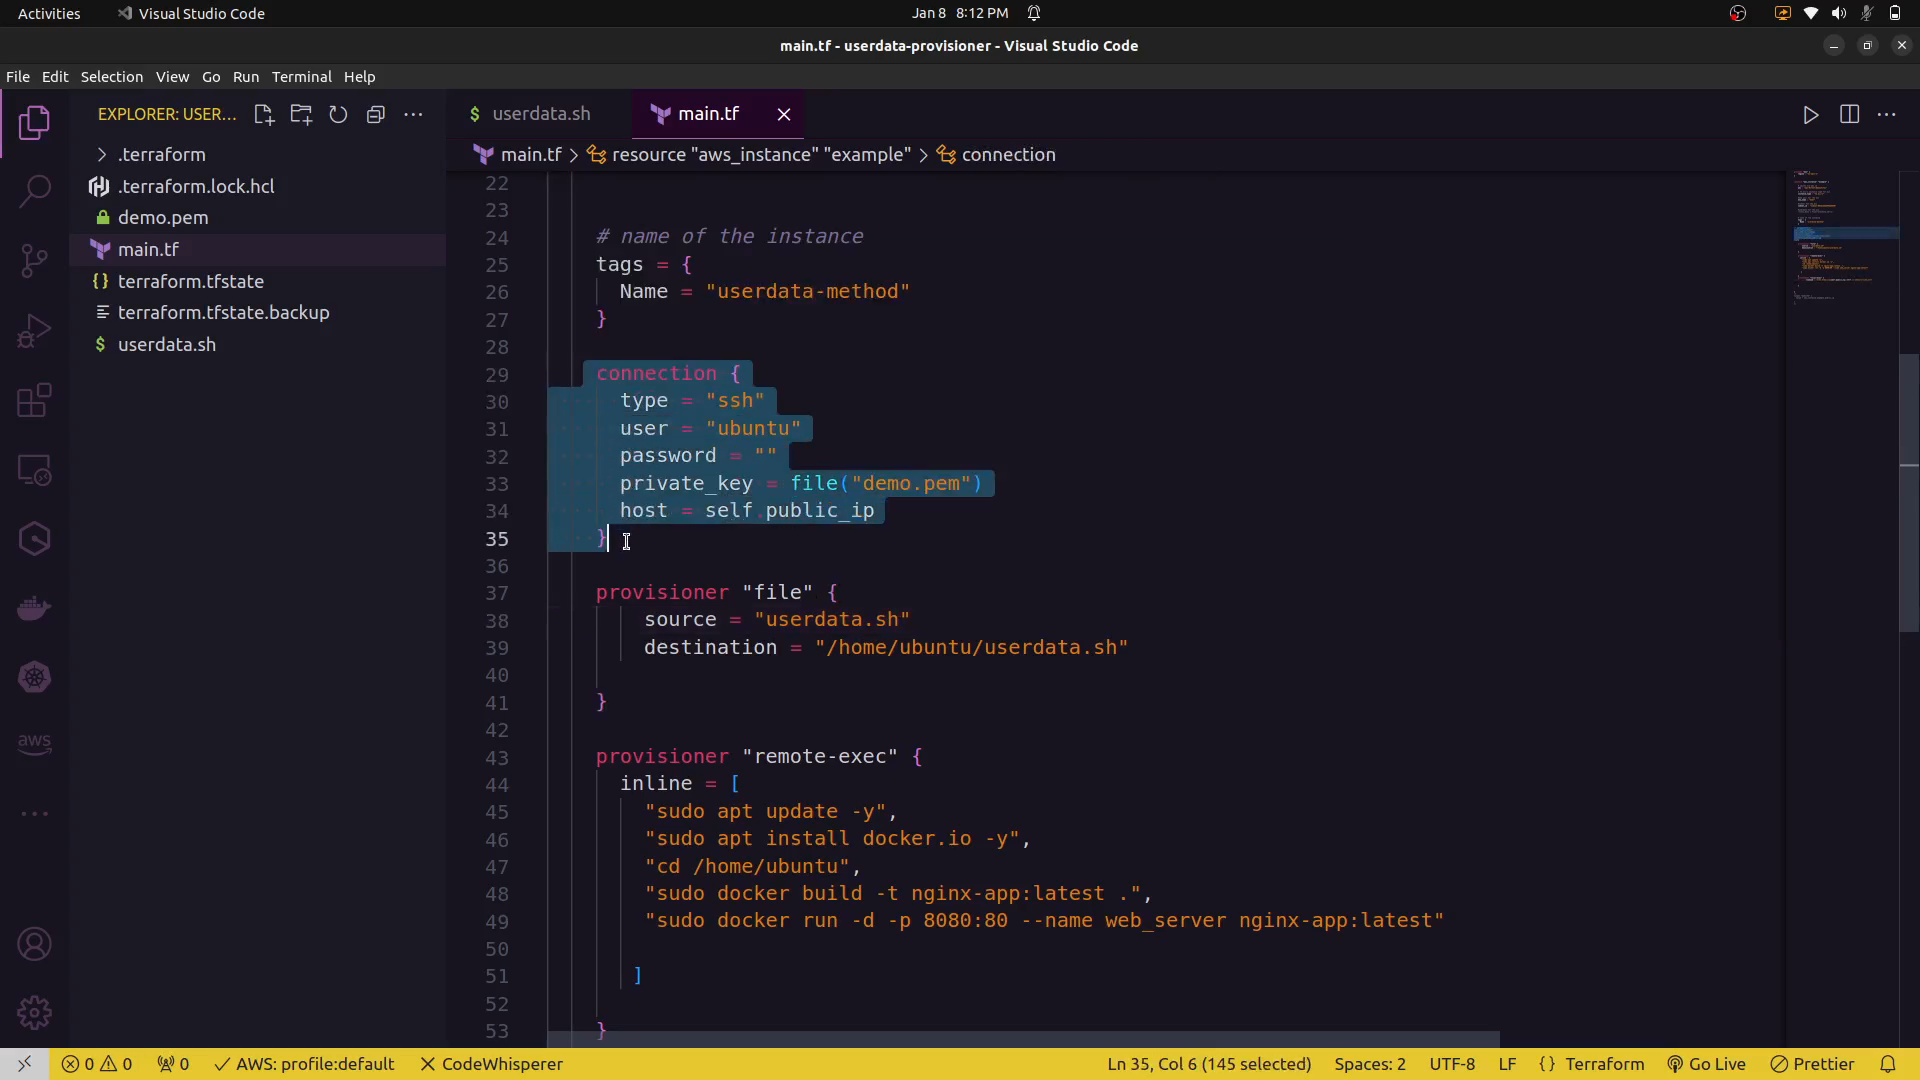This screenshot has height=1080, width=1920.
Task: Open the Search view in activity bar
Action: (35, 191)
